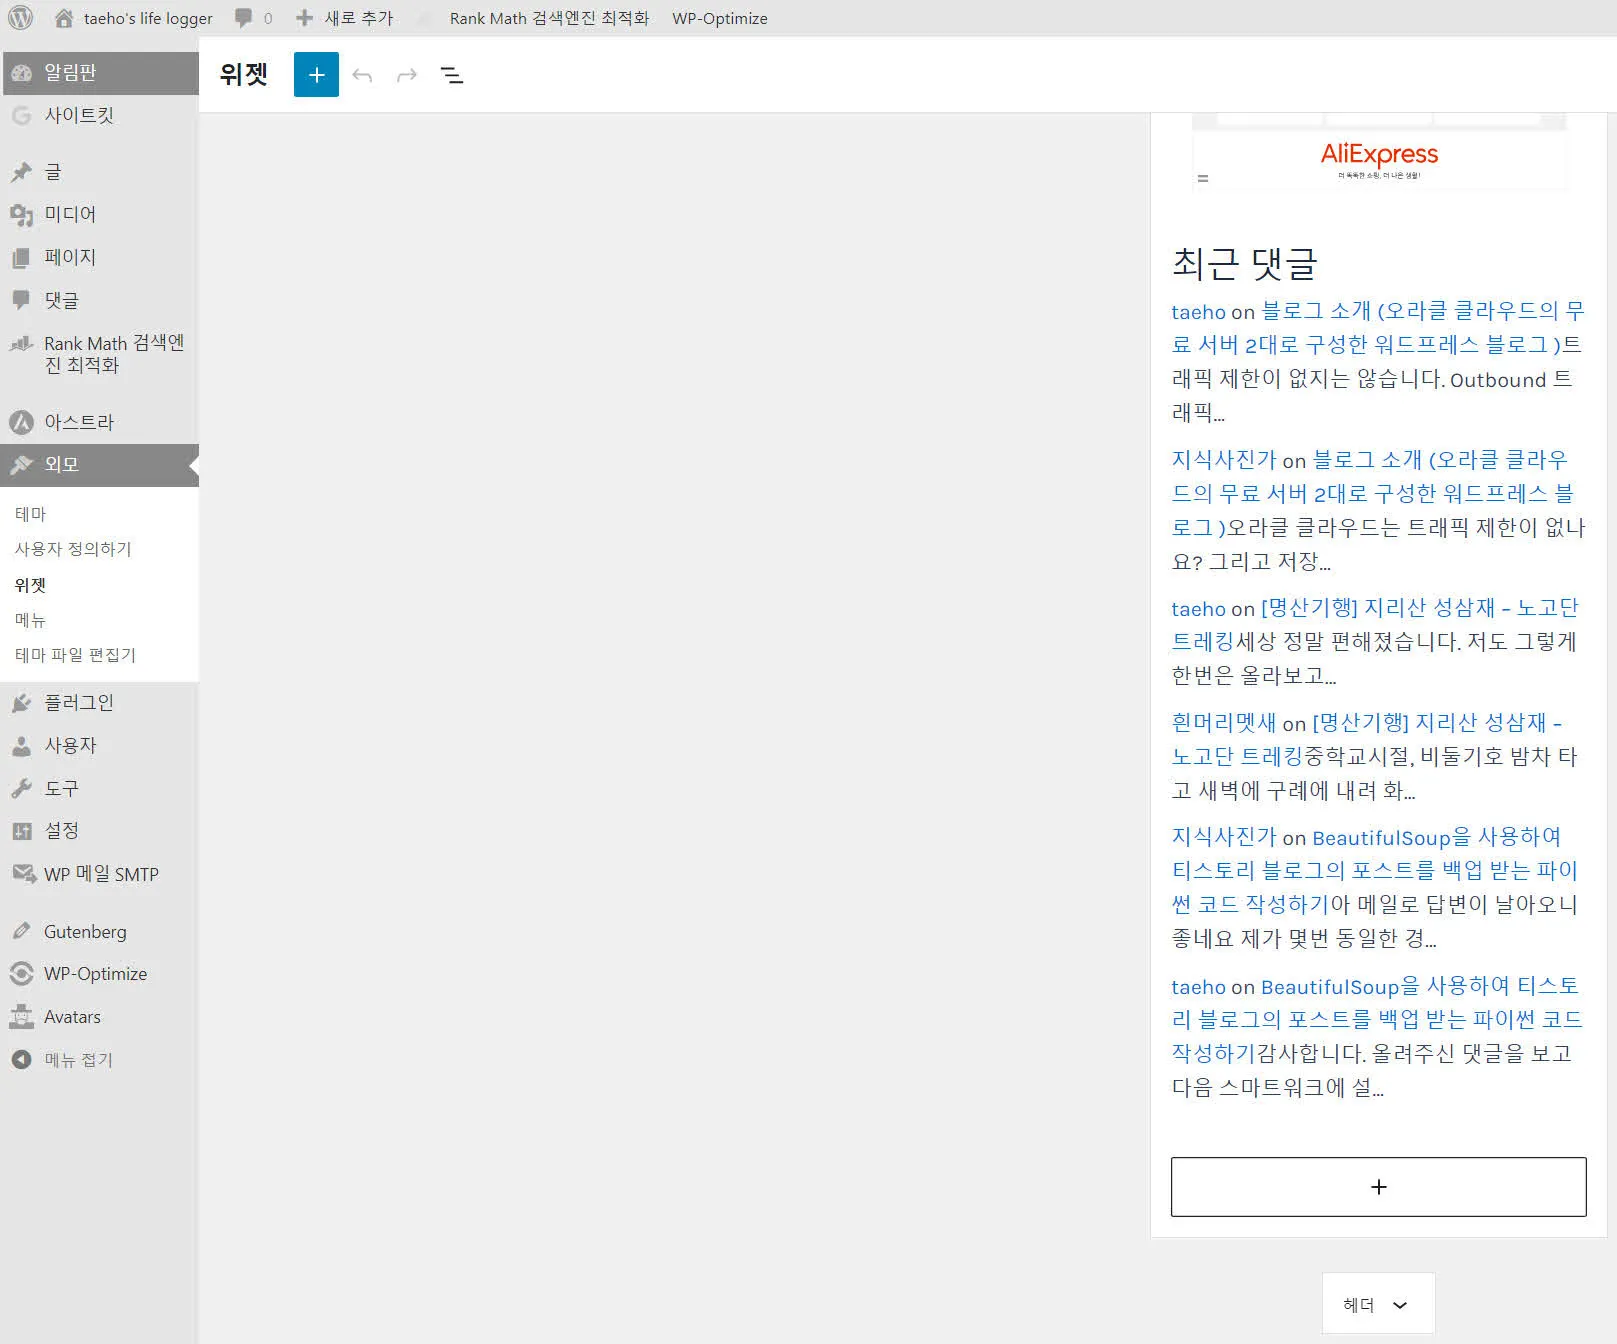
Task: Open Rank Math 검색엔진 최적화 from the top bar
Action: pyautogui.click(x=549, y=17)
